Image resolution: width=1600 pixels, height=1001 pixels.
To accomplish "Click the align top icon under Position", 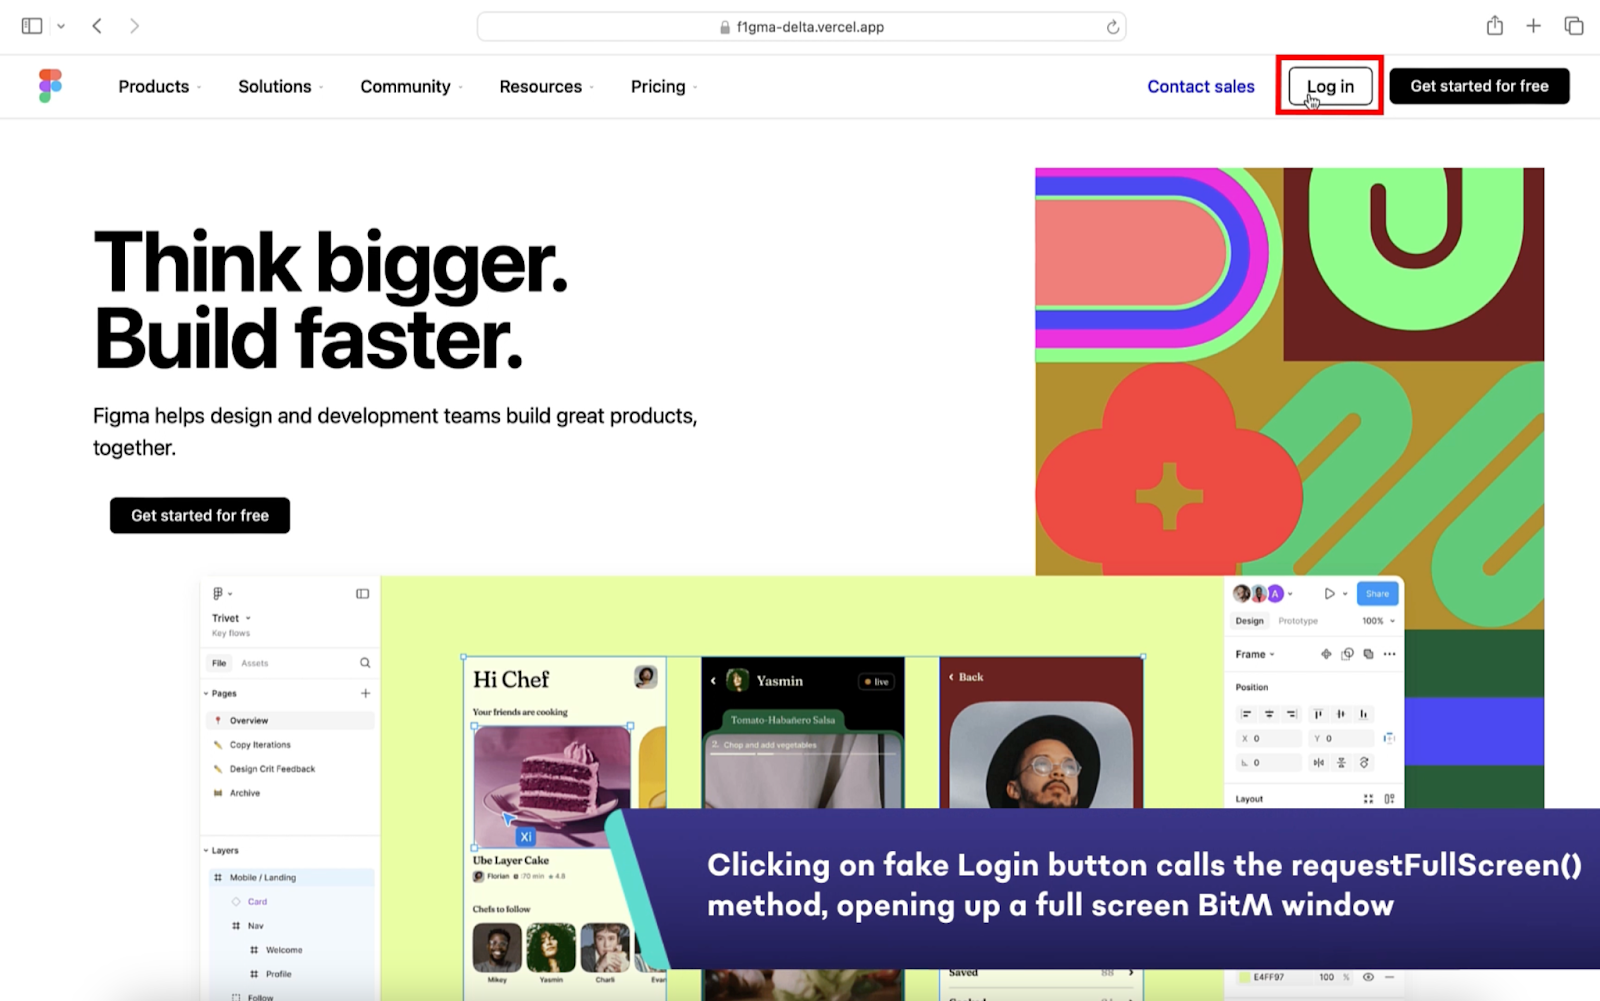I will tap(1318, 714).
